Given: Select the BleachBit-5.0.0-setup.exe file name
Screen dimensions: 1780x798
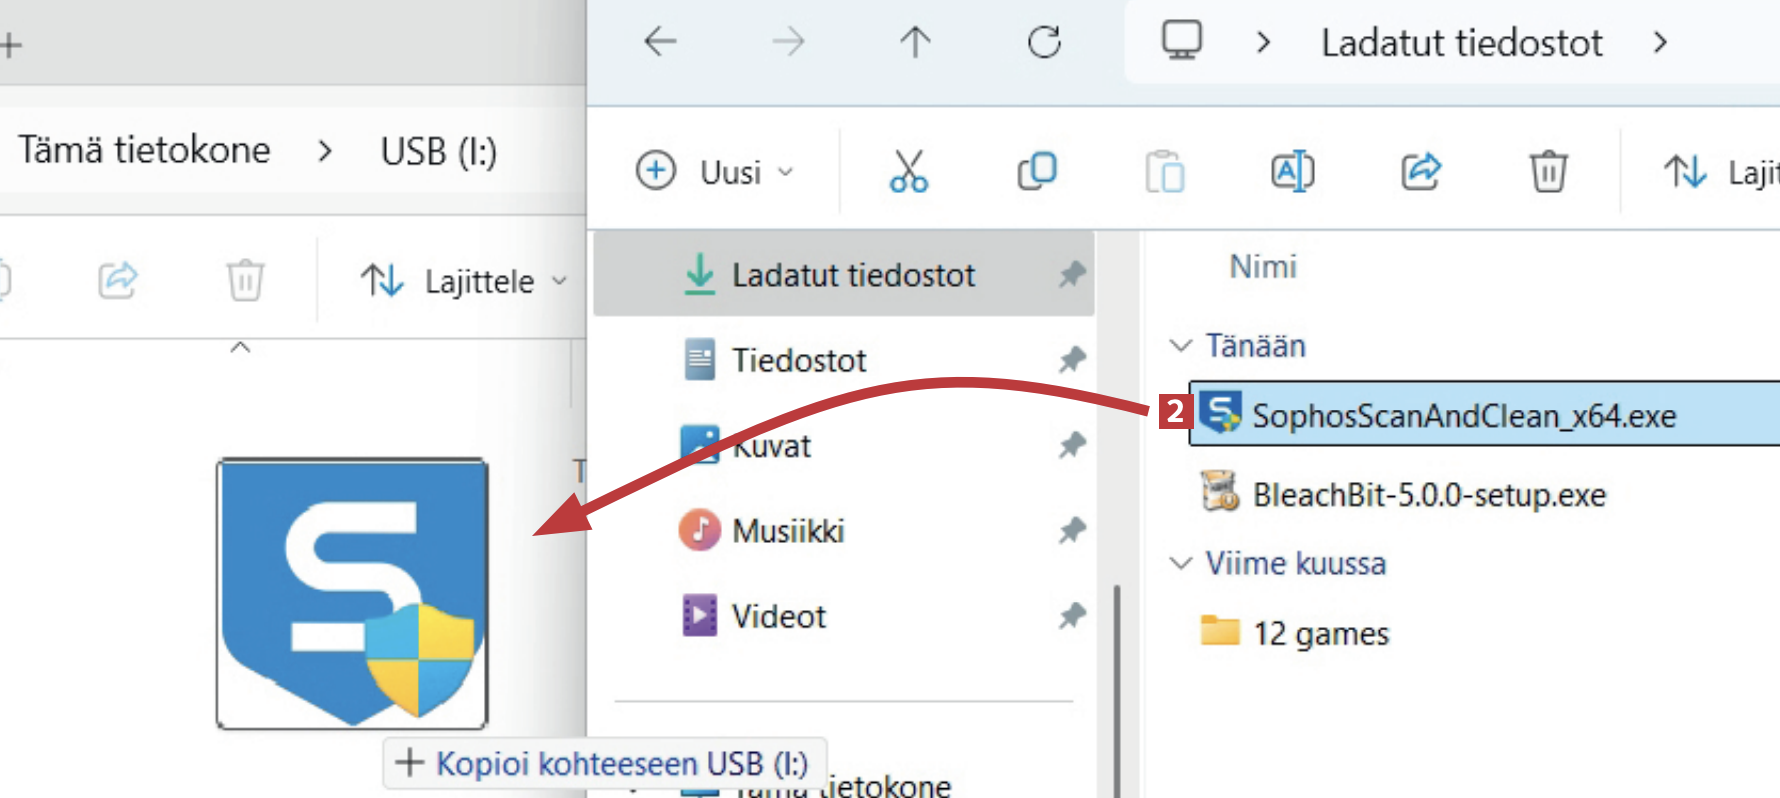Looking at the screenshot, I should [x=1429, y=494].
